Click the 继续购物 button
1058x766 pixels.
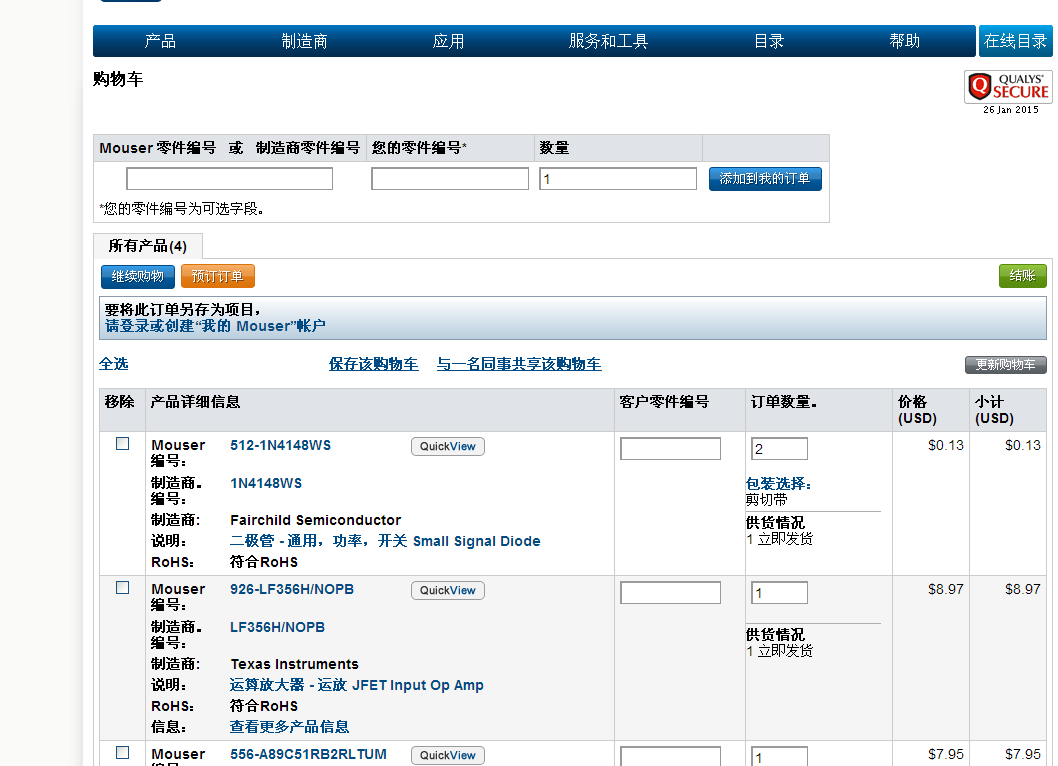[138, 276]
